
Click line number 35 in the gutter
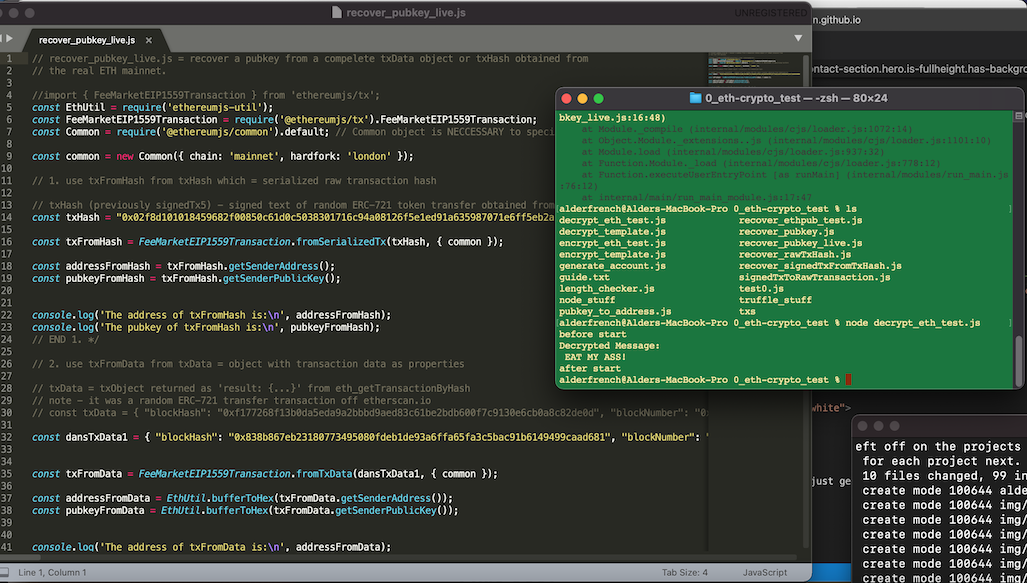7,474
